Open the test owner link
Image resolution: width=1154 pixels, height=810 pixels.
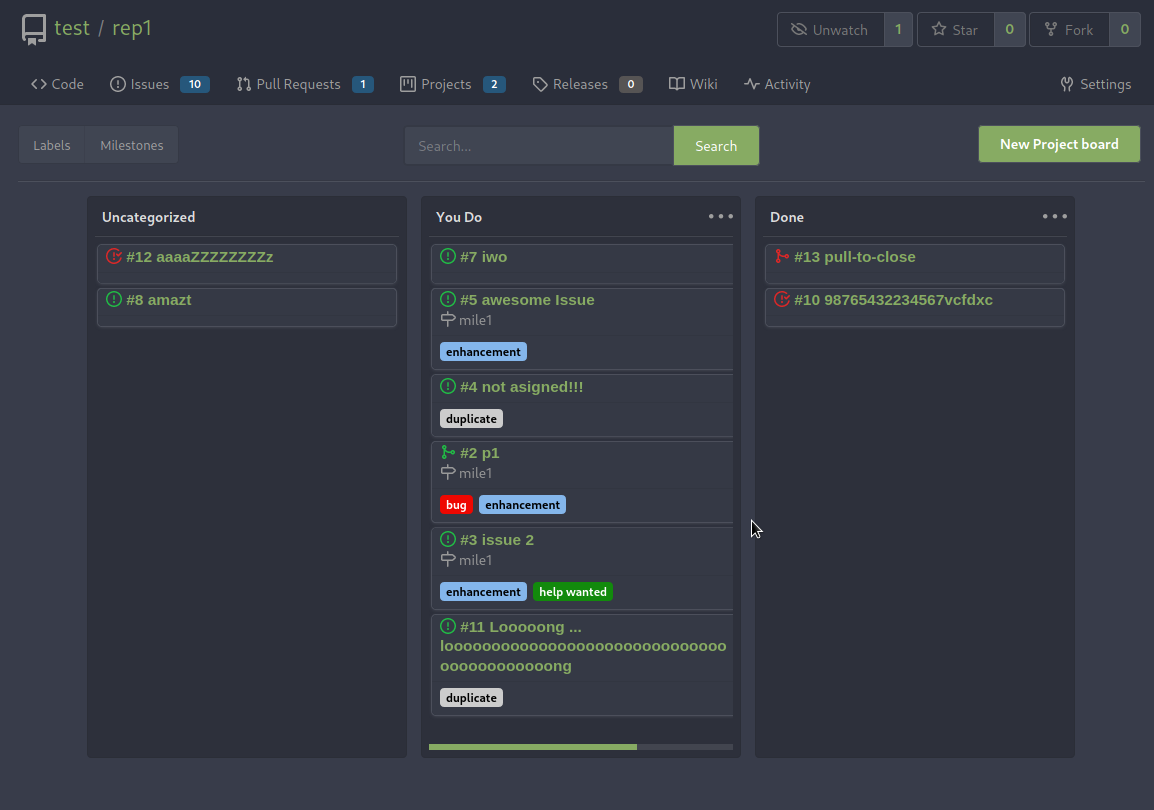tap(72, 28)
